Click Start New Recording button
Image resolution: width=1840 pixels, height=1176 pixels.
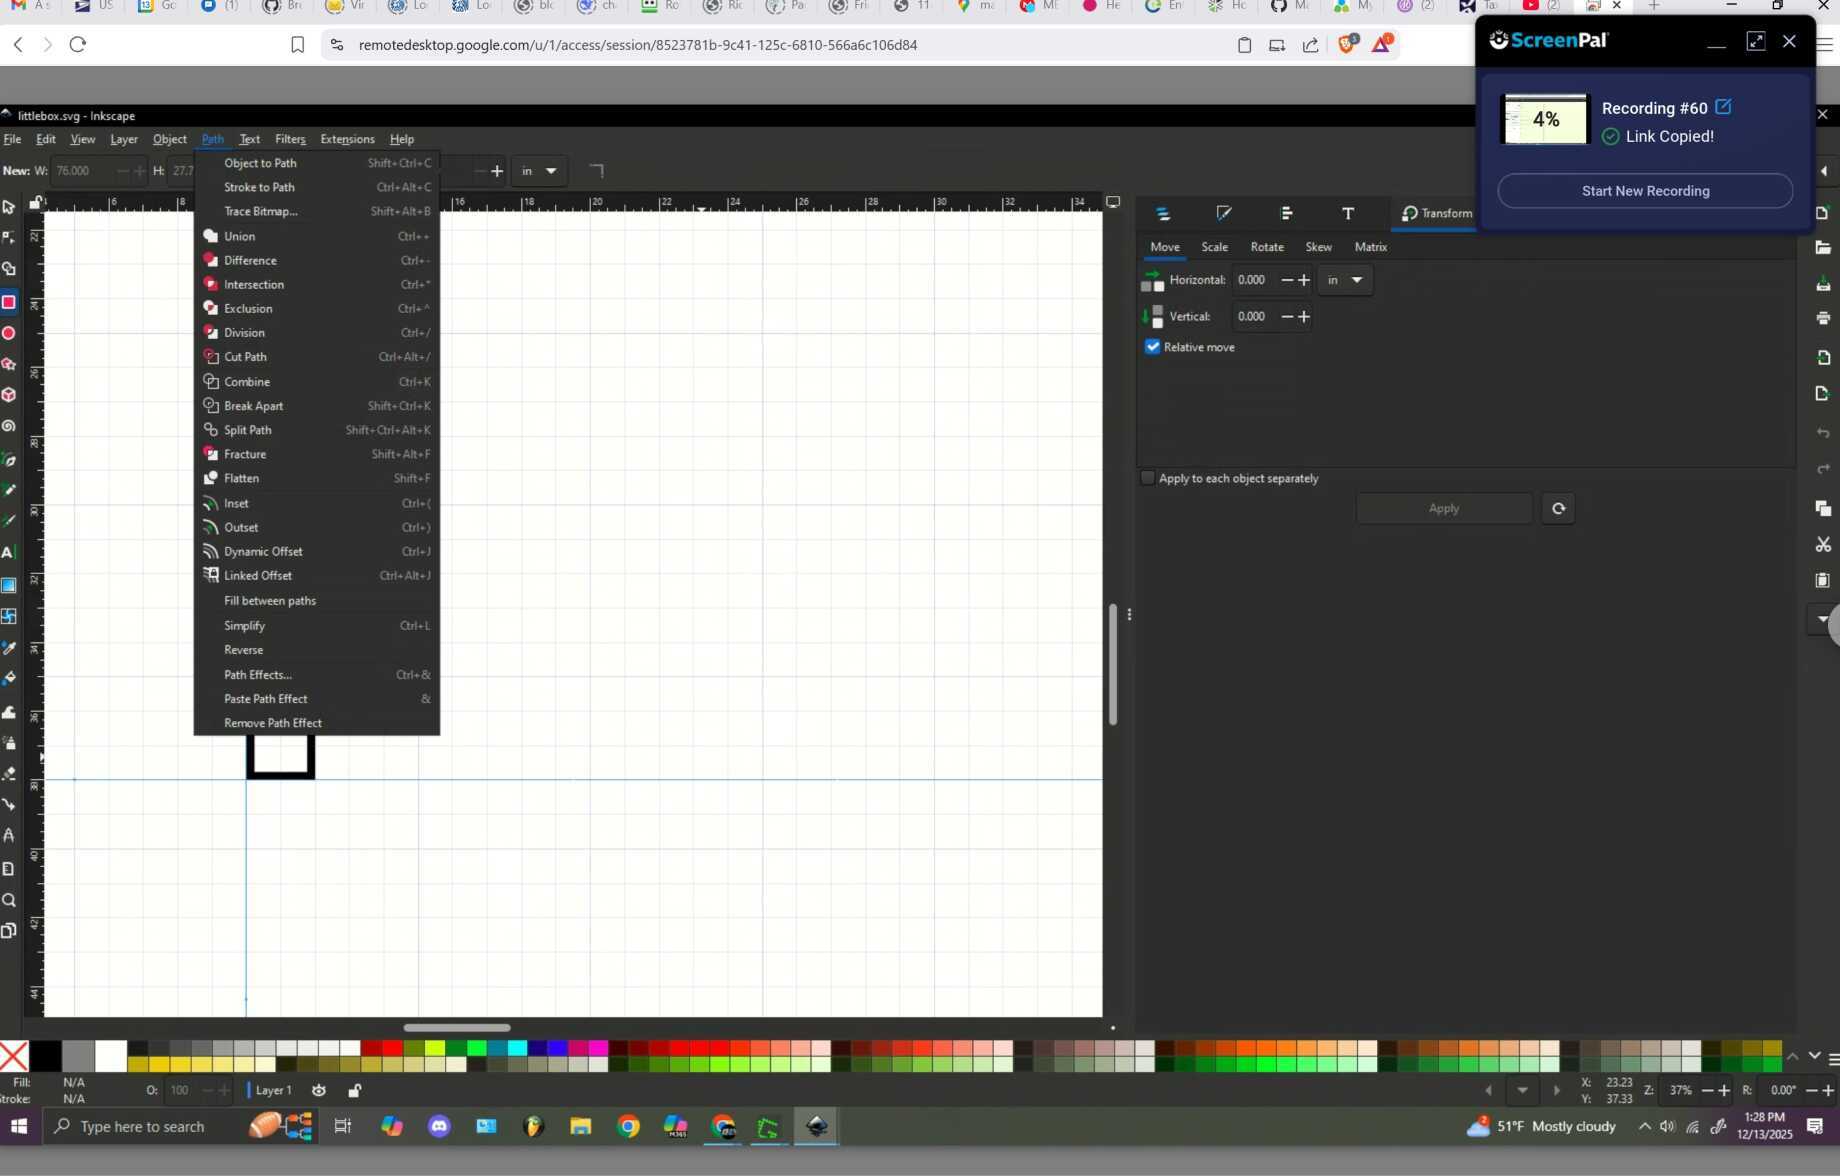pyautogui.click(x=1645, y=191)
